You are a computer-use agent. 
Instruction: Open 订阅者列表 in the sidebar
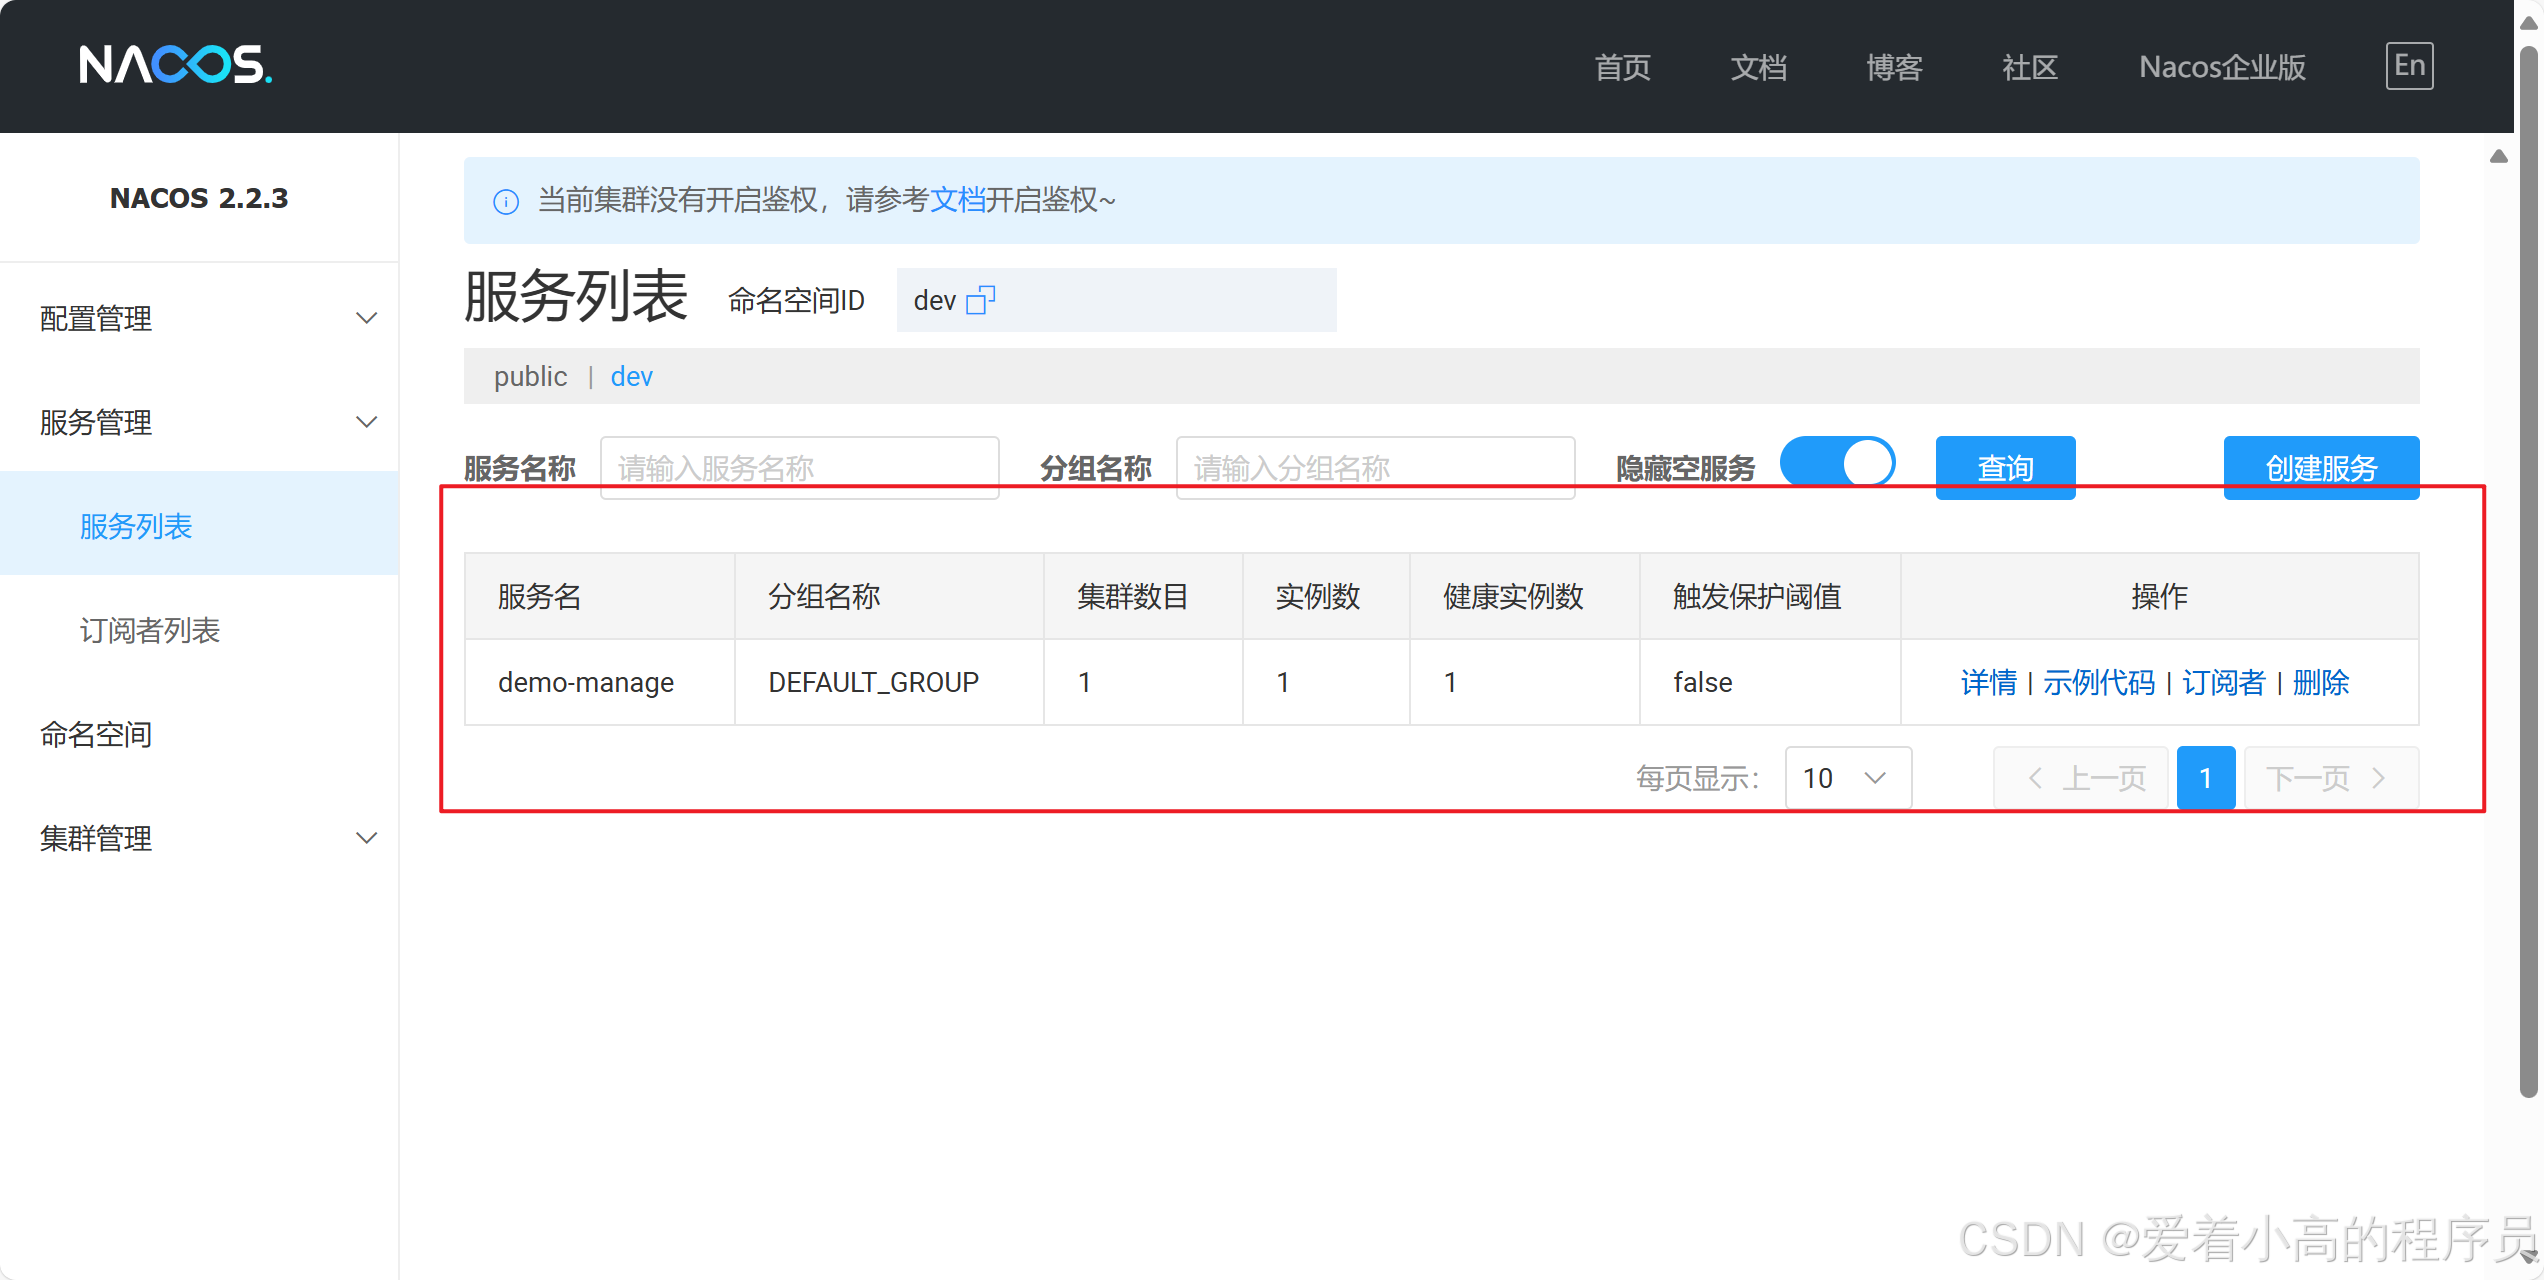(150, 630)
